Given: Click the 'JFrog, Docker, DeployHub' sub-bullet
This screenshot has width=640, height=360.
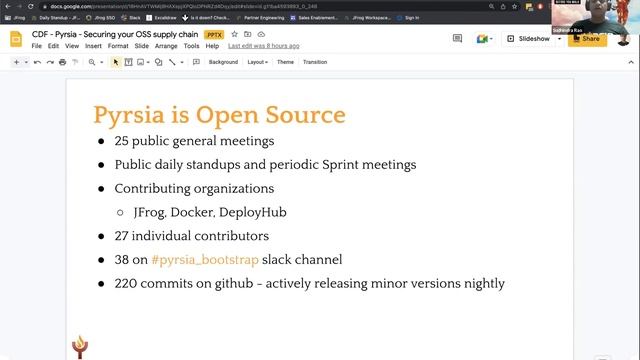Looking at the screenshot, I should point(210,212).
